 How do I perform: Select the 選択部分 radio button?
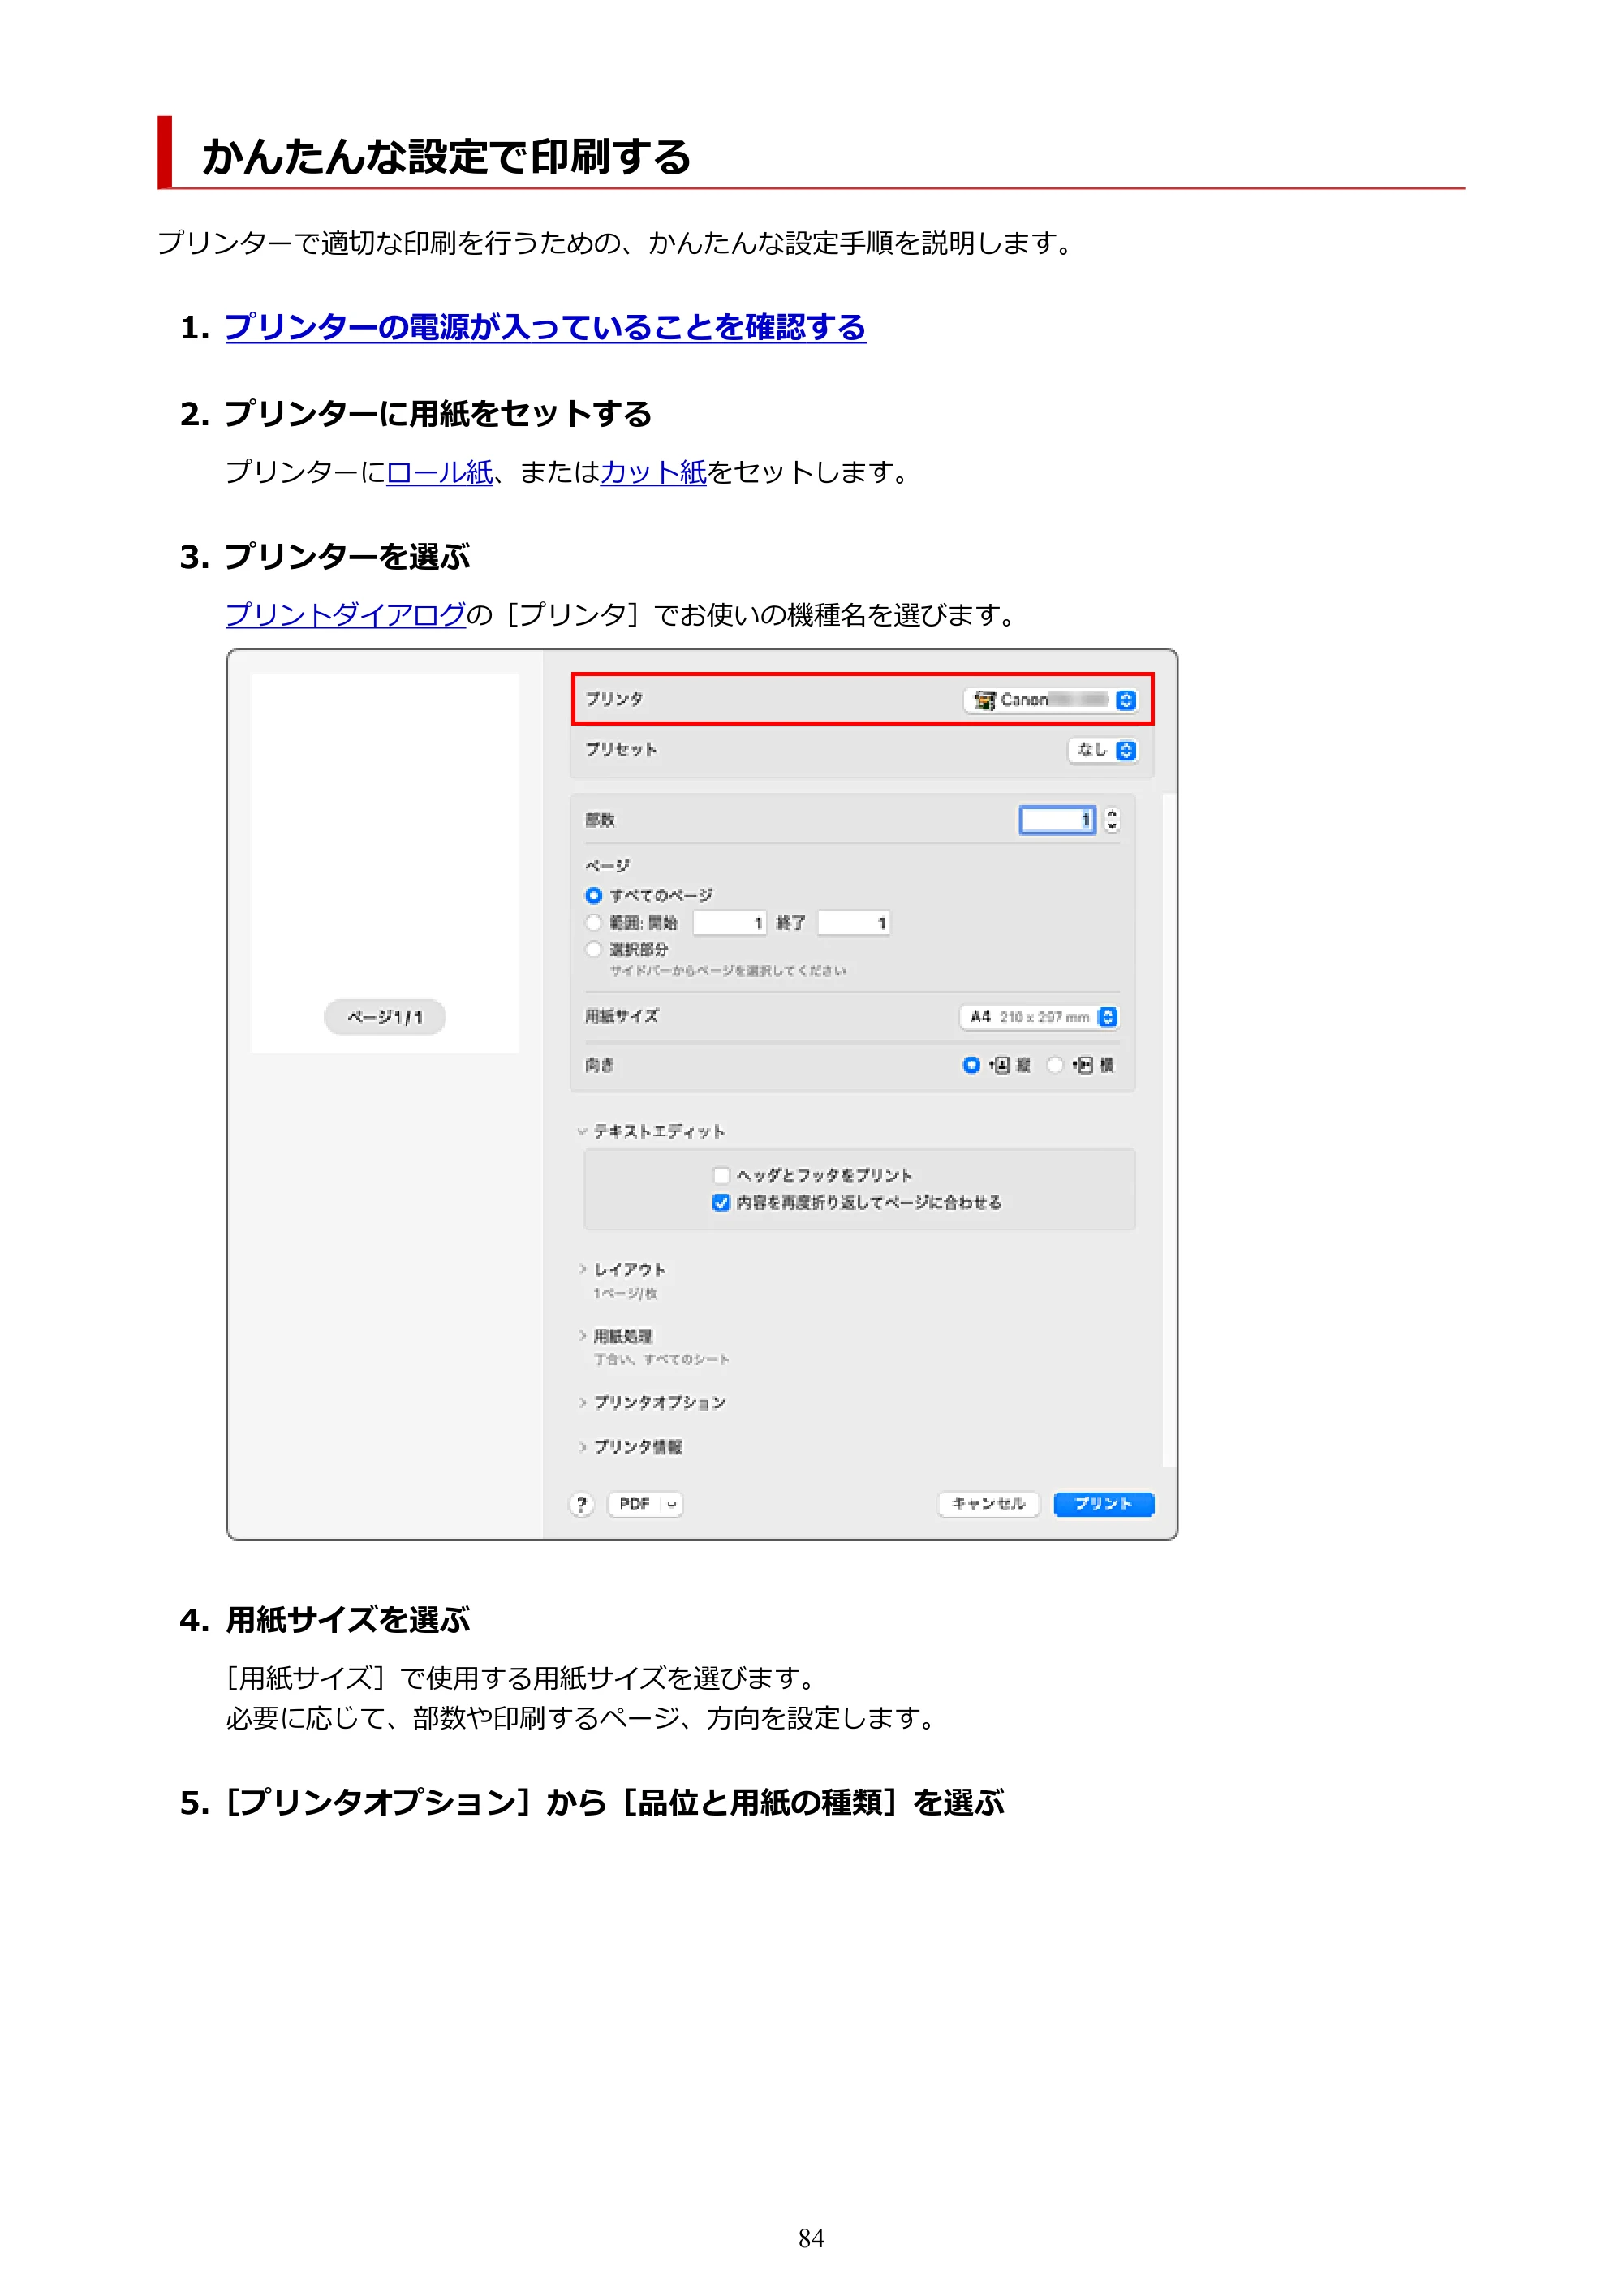tap(593, 949)
